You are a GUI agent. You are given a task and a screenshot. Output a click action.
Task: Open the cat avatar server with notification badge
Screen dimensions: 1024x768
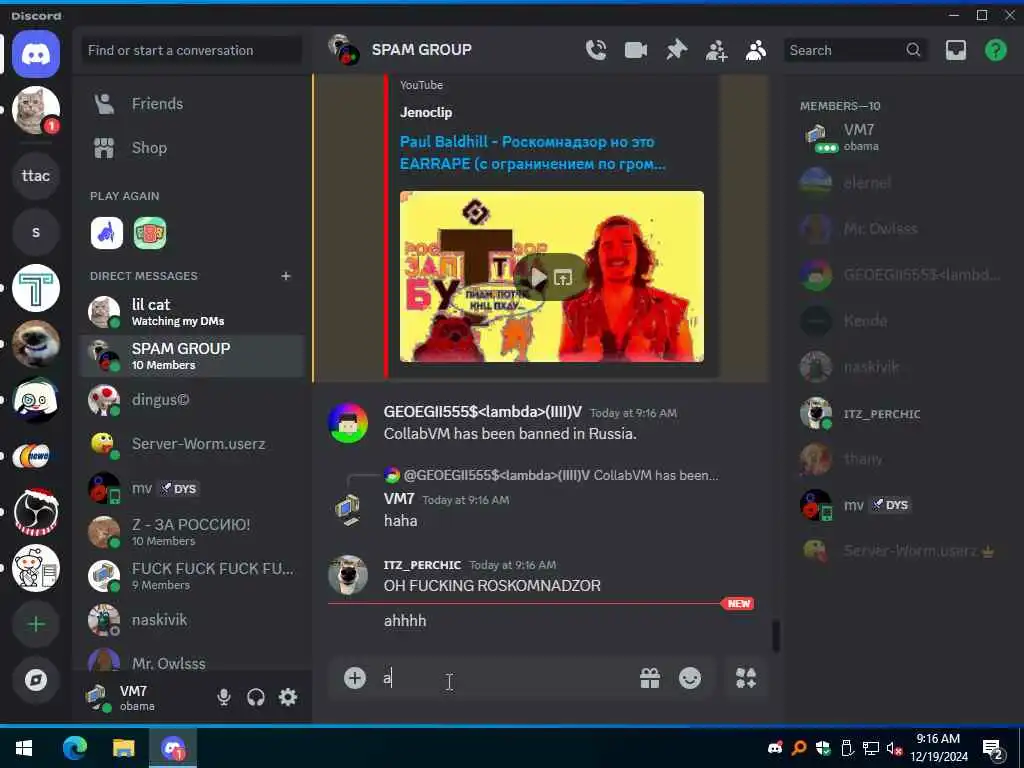(36, 110)
